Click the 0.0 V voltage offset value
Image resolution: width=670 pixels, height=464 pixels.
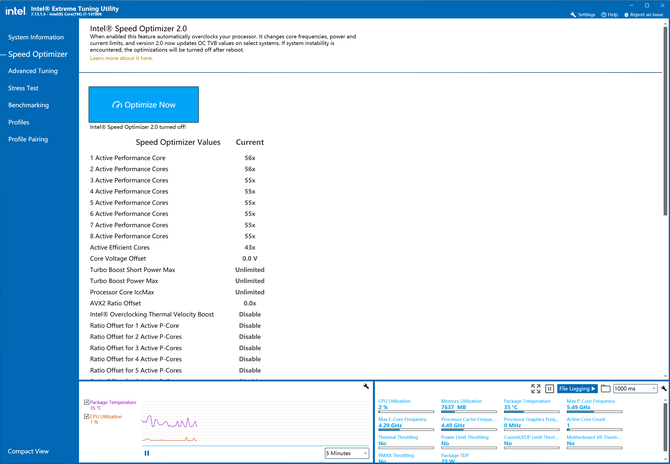click(x=250, y=258)
